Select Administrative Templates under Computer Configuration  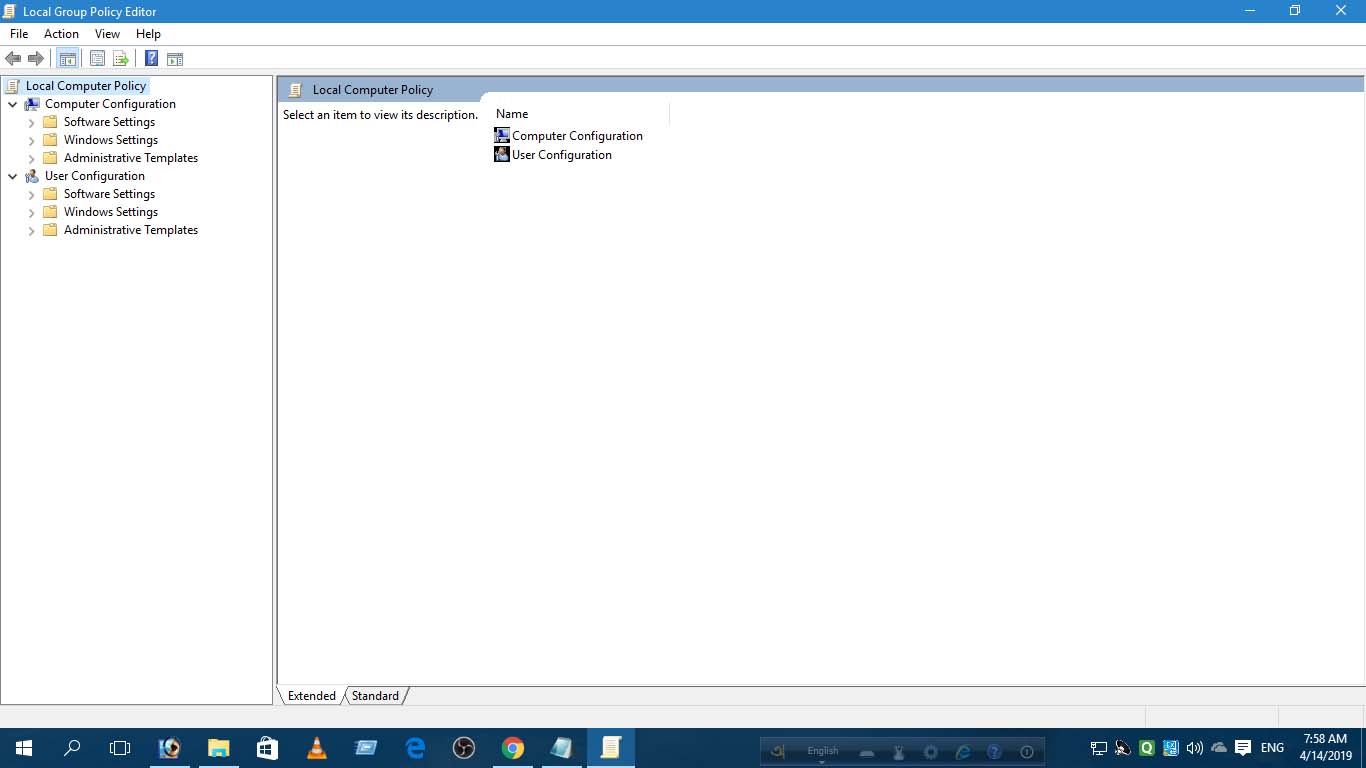point(131,158)
